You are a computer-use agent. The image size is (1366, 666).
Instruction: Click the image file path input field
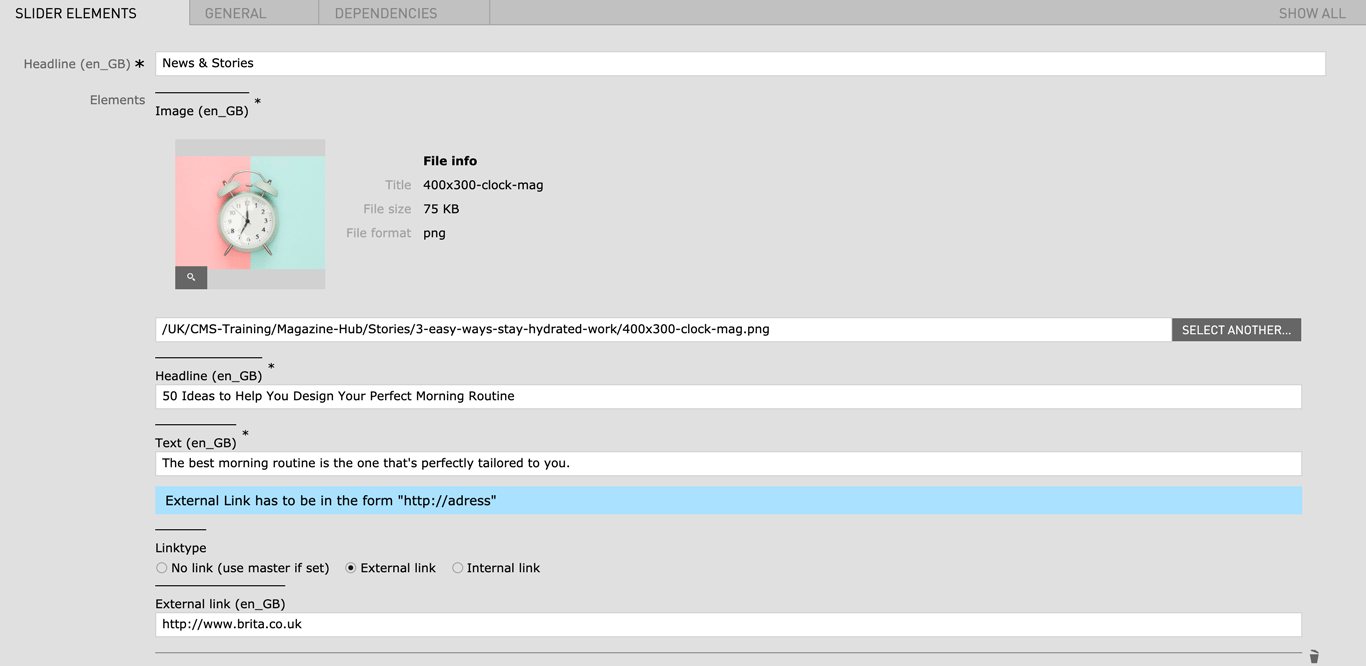663,329
